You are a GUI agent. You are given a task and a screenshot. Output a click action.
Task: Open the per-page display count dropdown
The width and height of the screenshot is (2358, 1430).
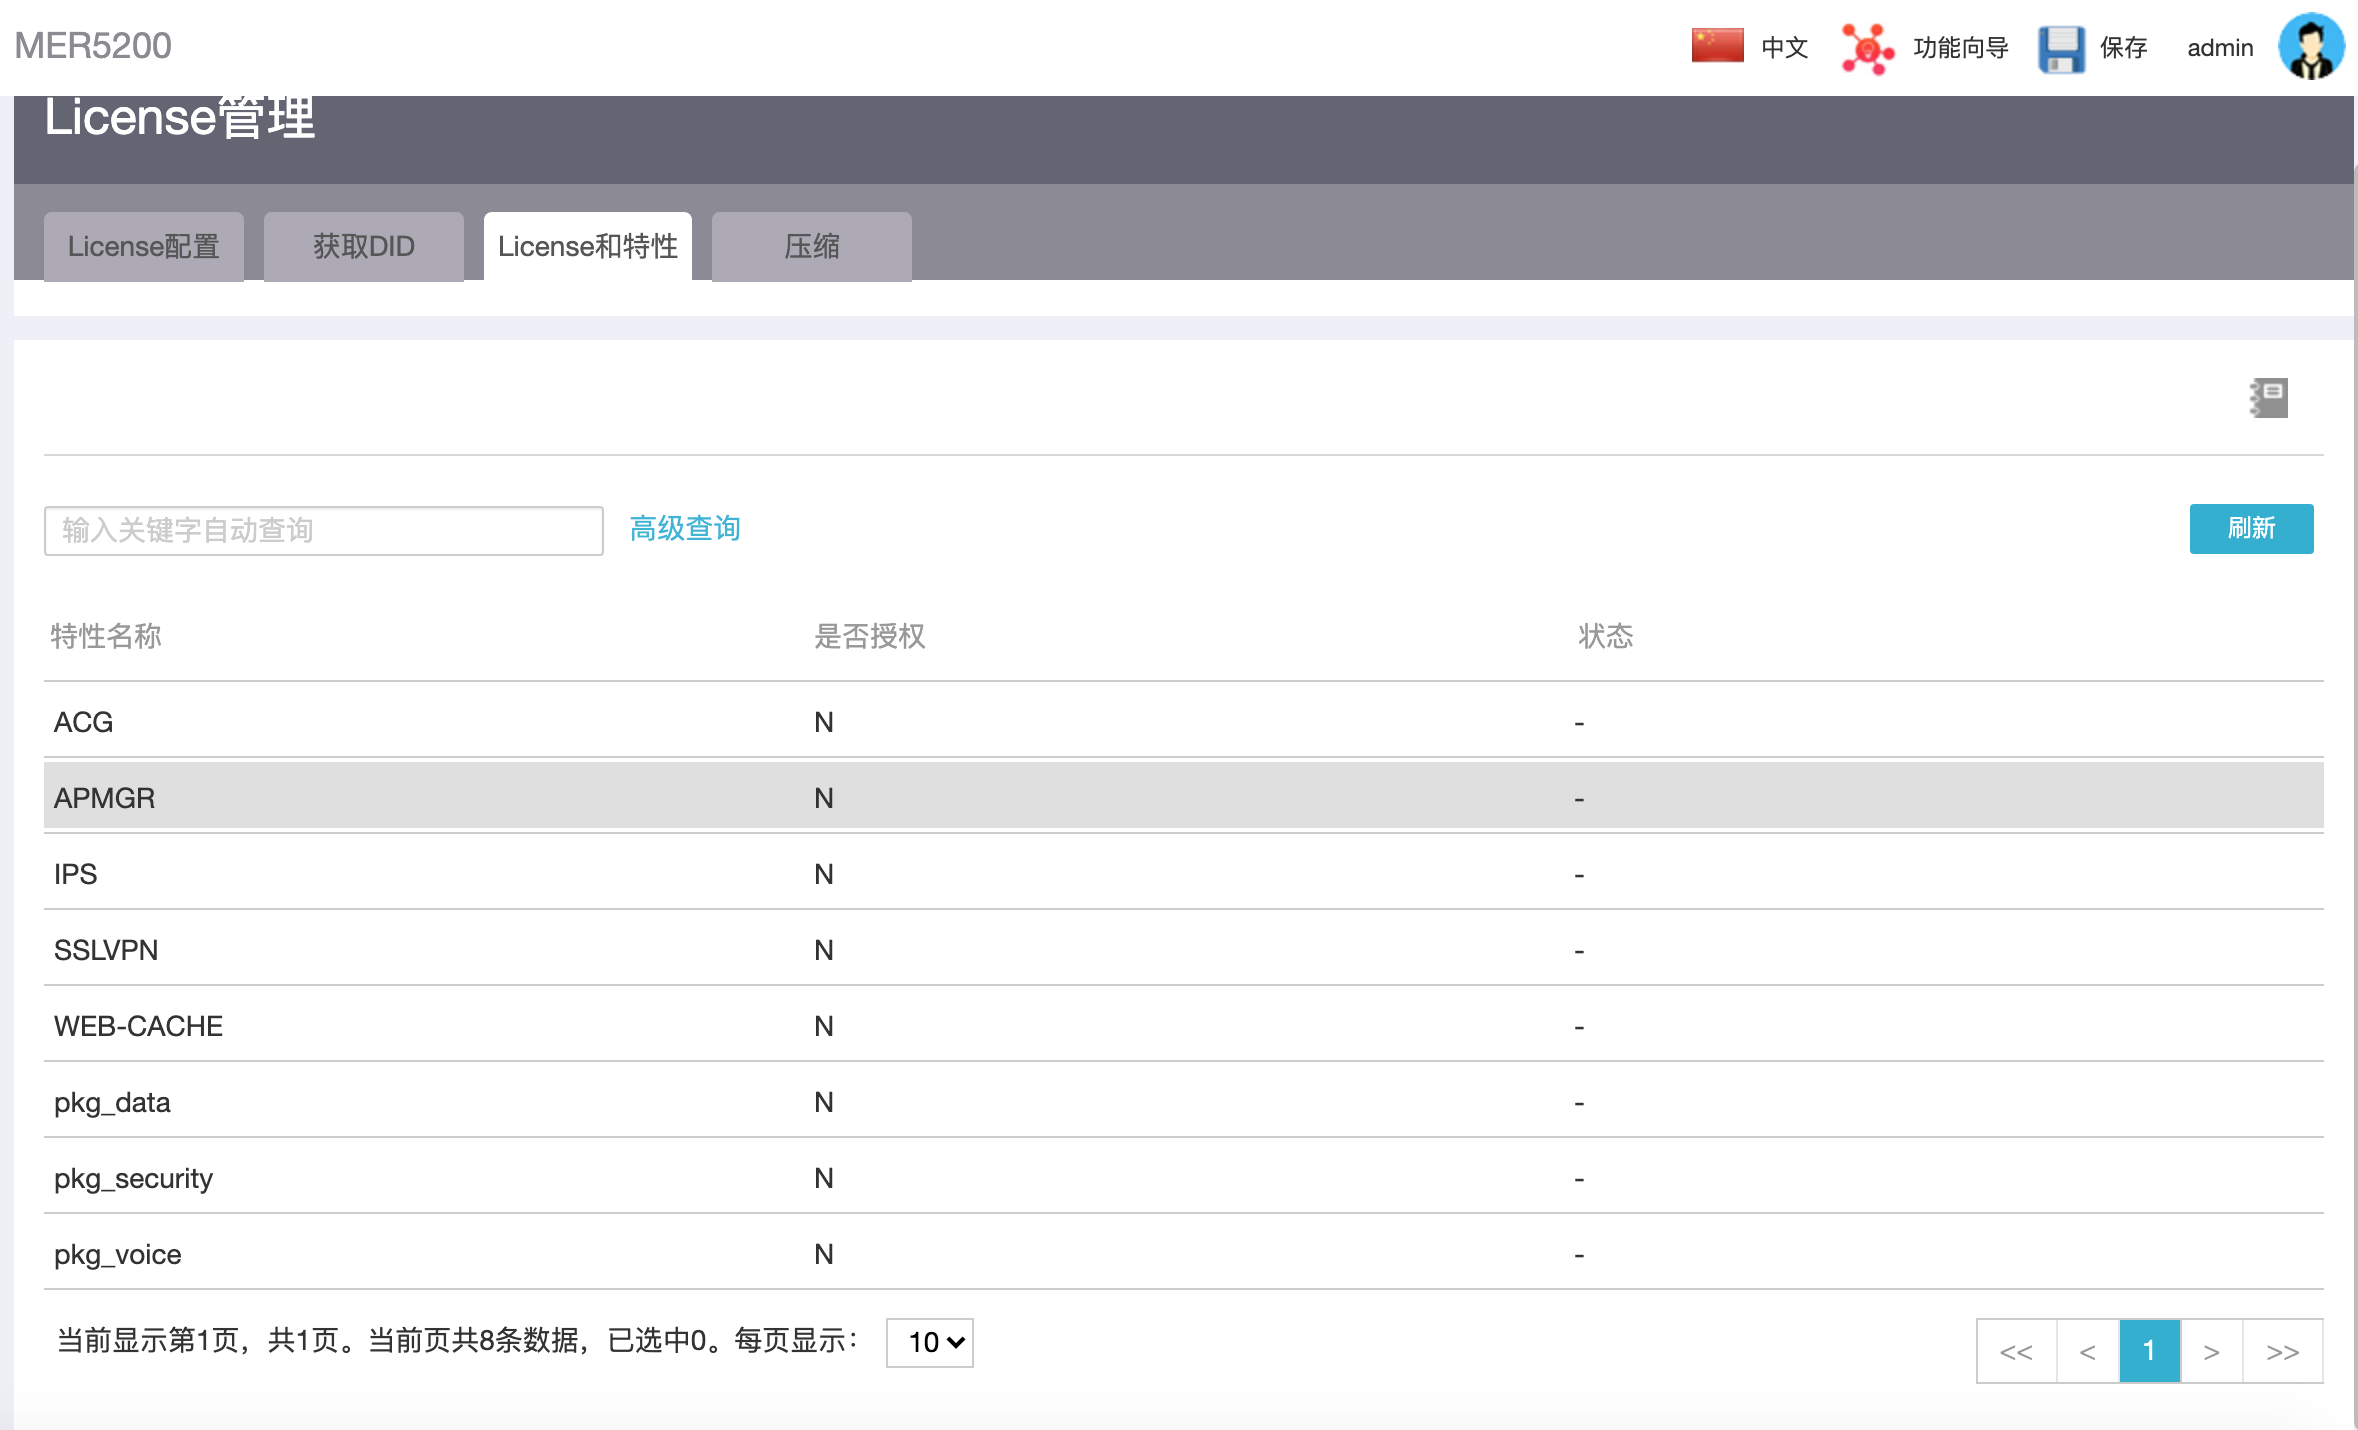[x=929, y=1342]
